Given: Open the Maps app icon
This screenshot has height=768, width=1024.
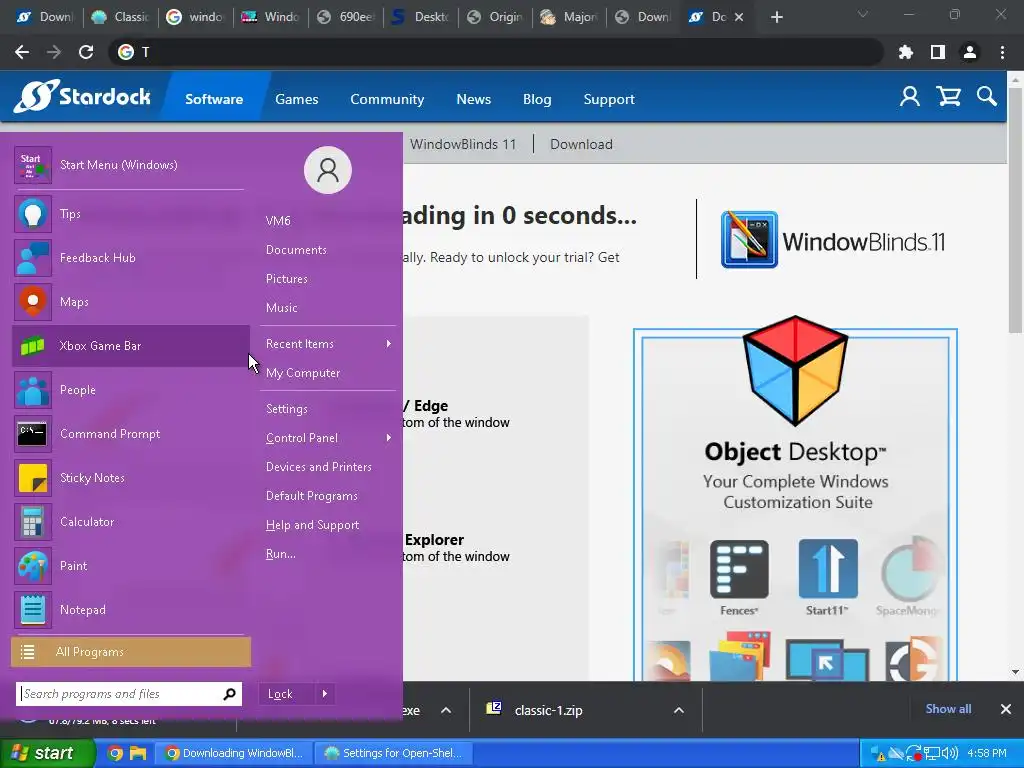Looking at the screenshot, I should coord(33,302).
